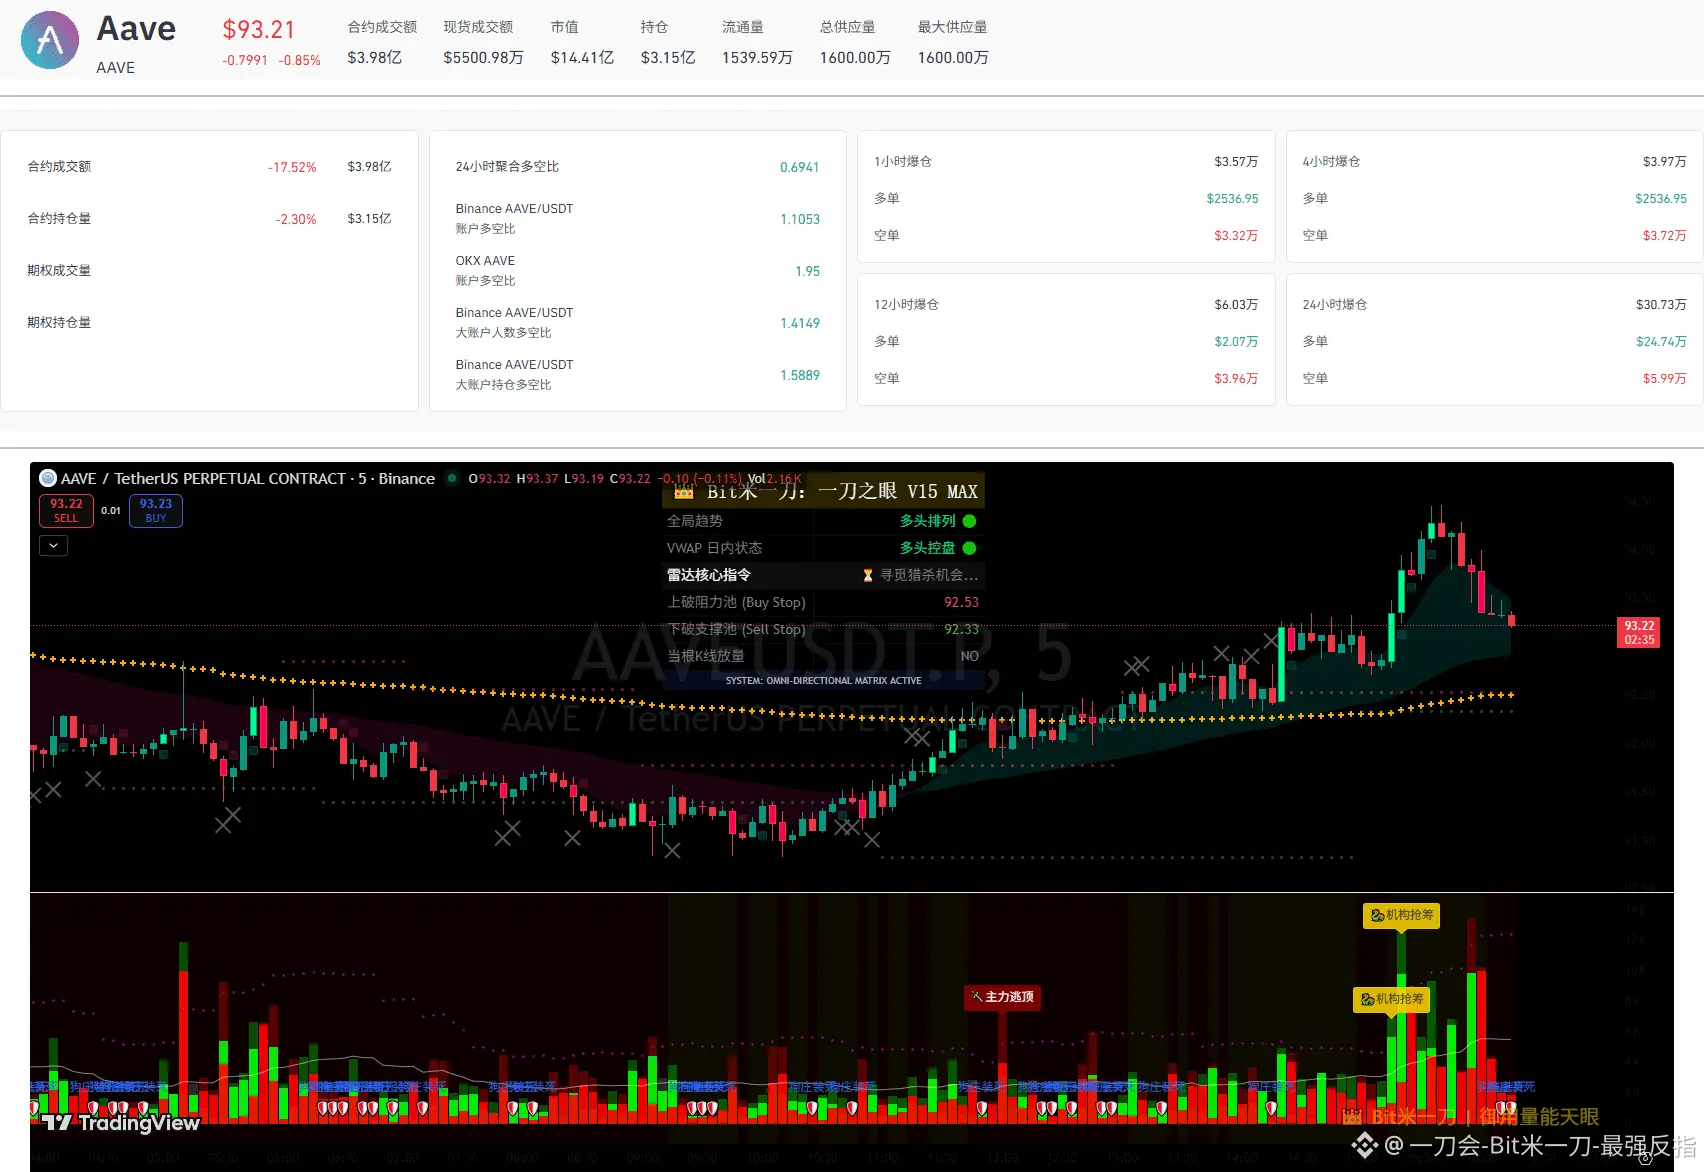Click the 期权成交量 label
Screen dimensions: 1704x1172
coord(59,270)
